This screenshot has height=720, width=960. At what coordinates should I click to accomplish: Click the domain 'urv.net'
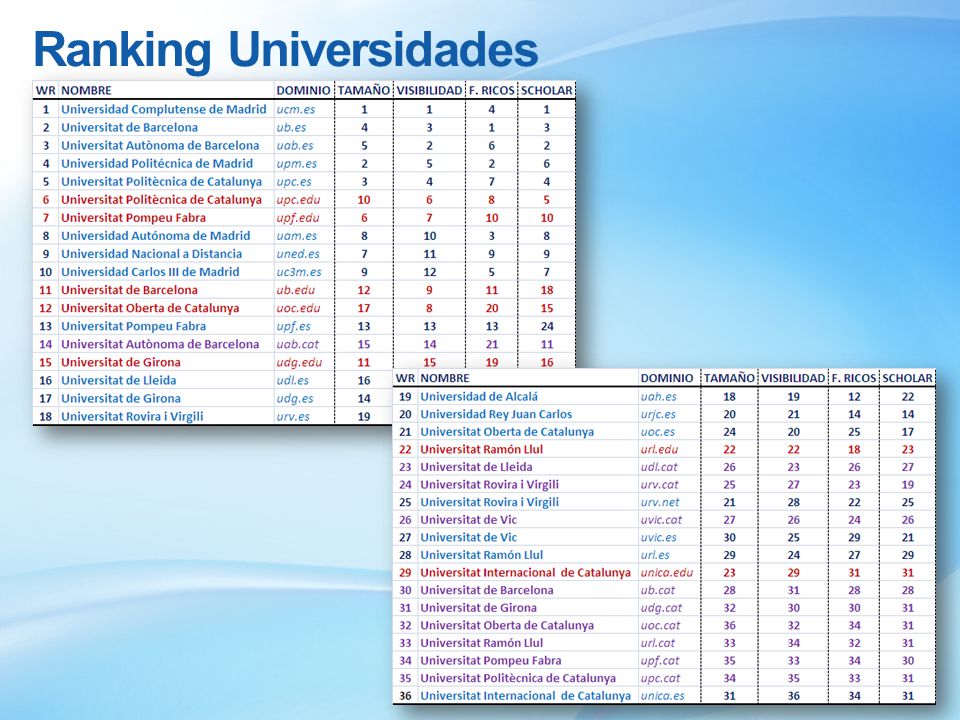[x=660, y=503]
